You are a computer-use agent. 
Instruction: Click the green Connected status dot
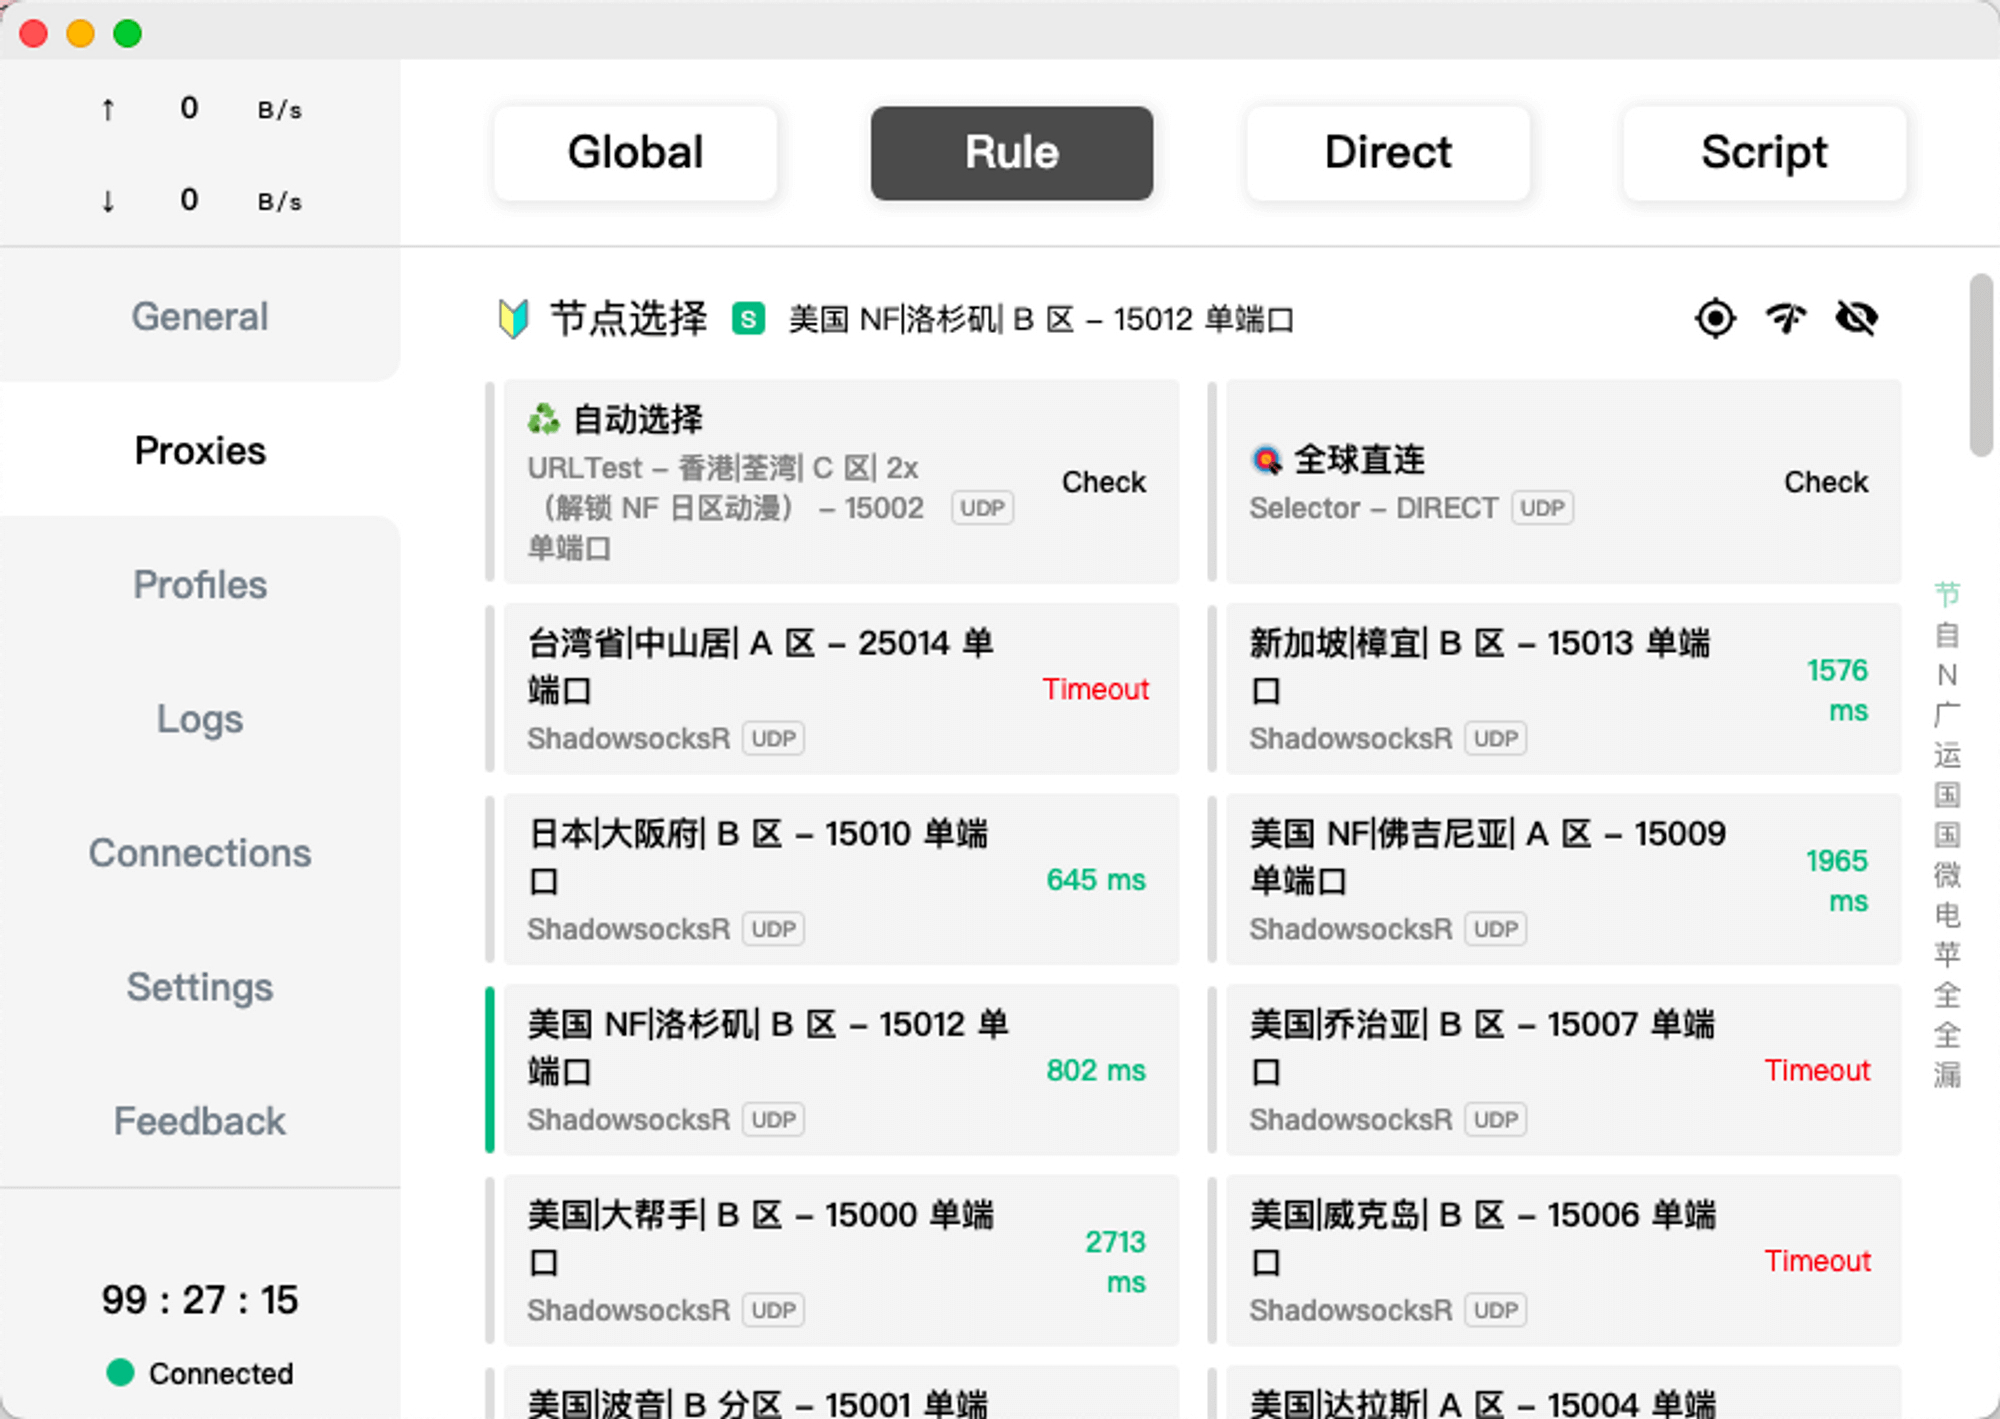click(x=120, y=1372)
